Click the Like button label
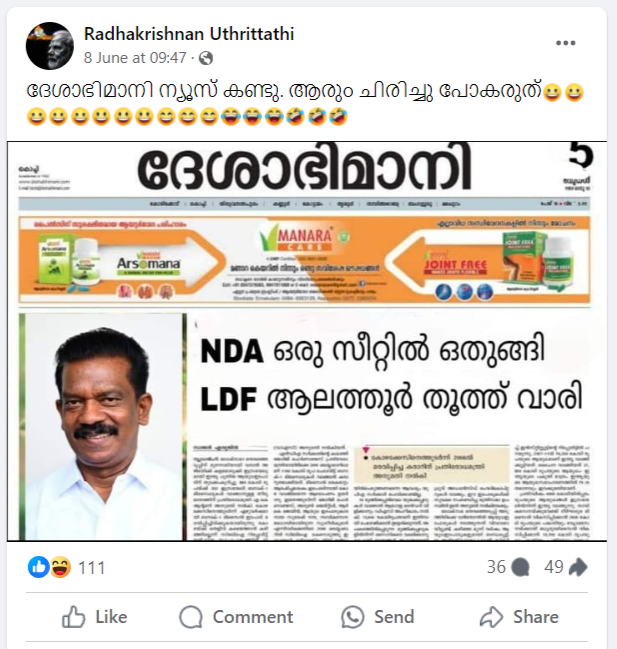 (111, 617)
